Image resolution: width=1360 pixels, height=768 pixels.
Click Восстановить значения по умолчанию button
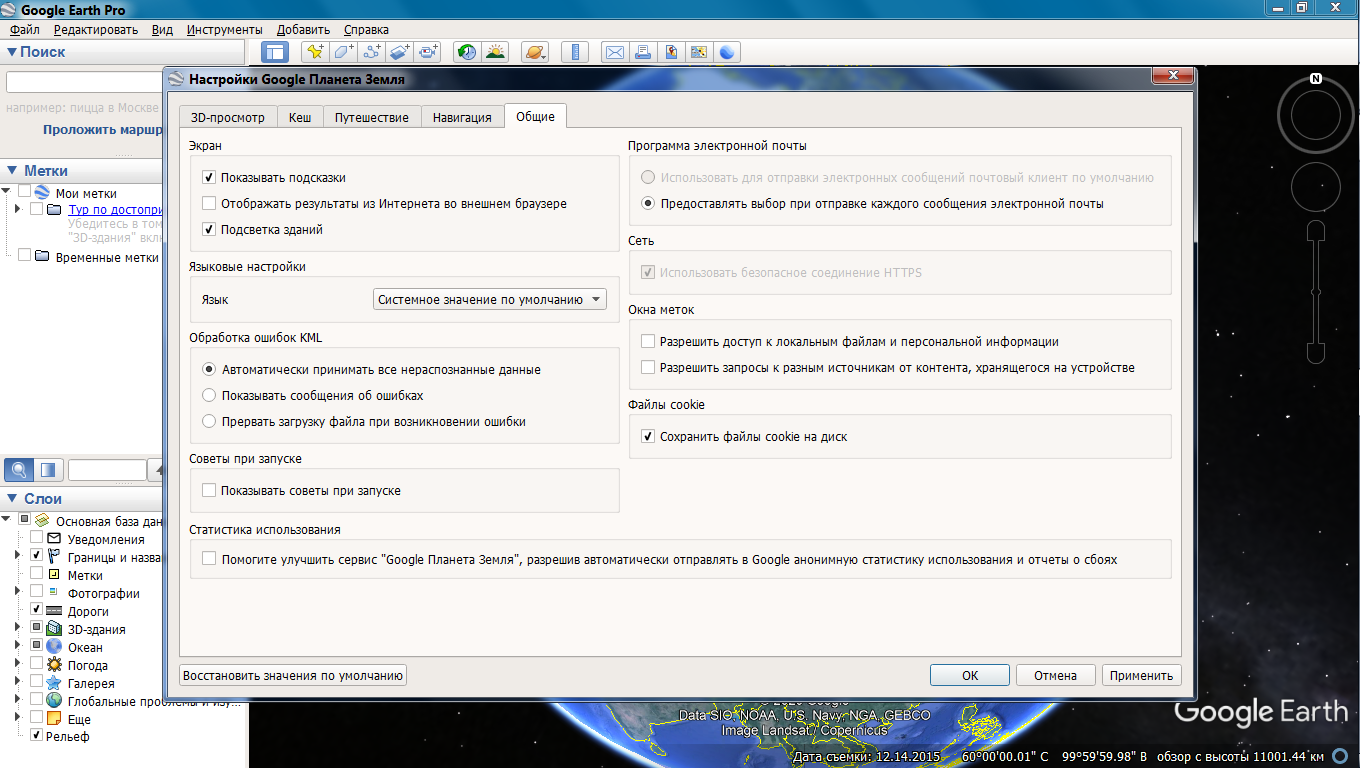[x=293, y=675]
